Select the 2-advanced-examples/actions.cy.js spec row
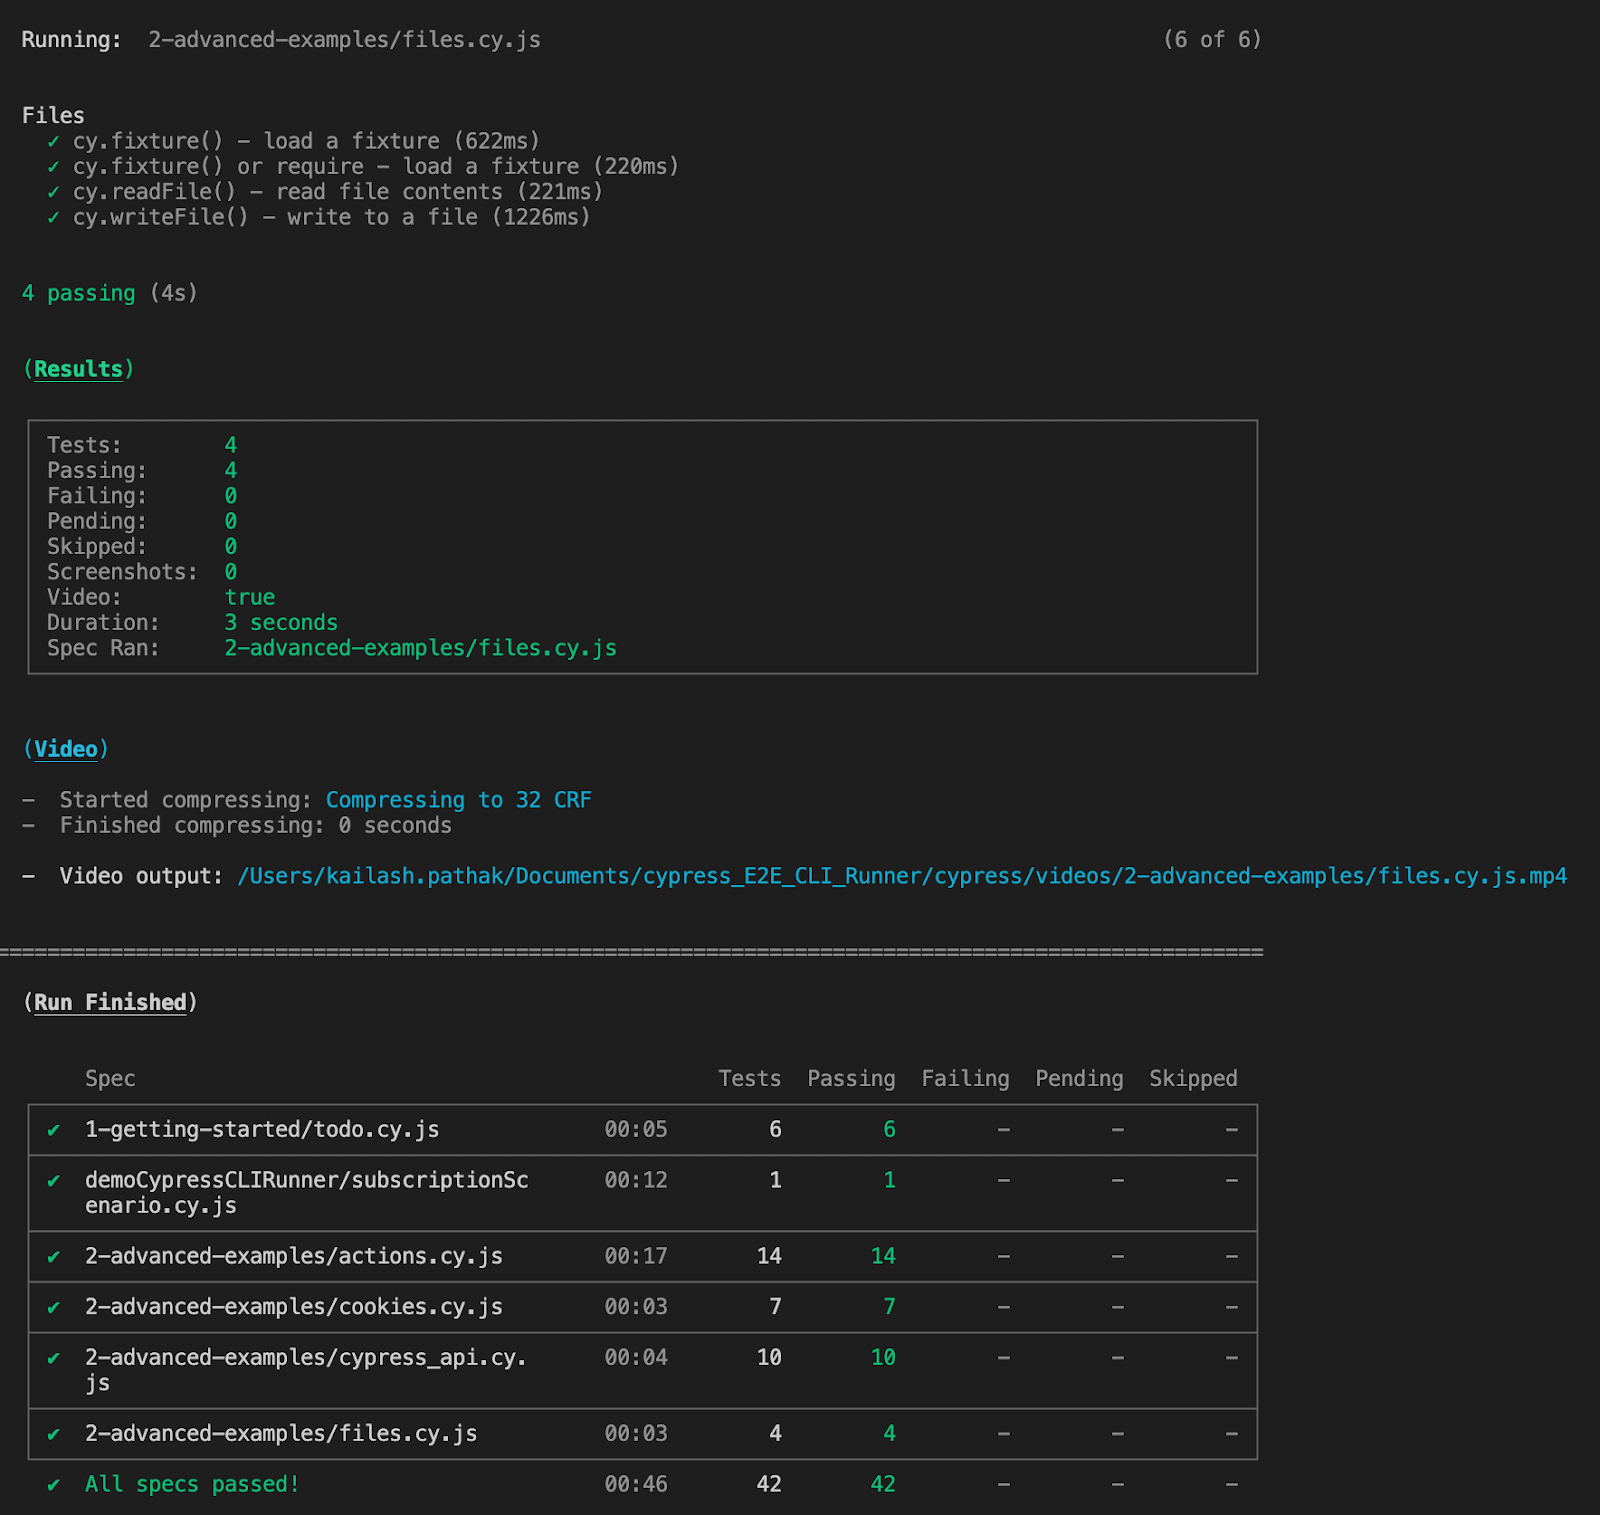Viewport: 1600px width, 1515px height. click(293, 1257)
